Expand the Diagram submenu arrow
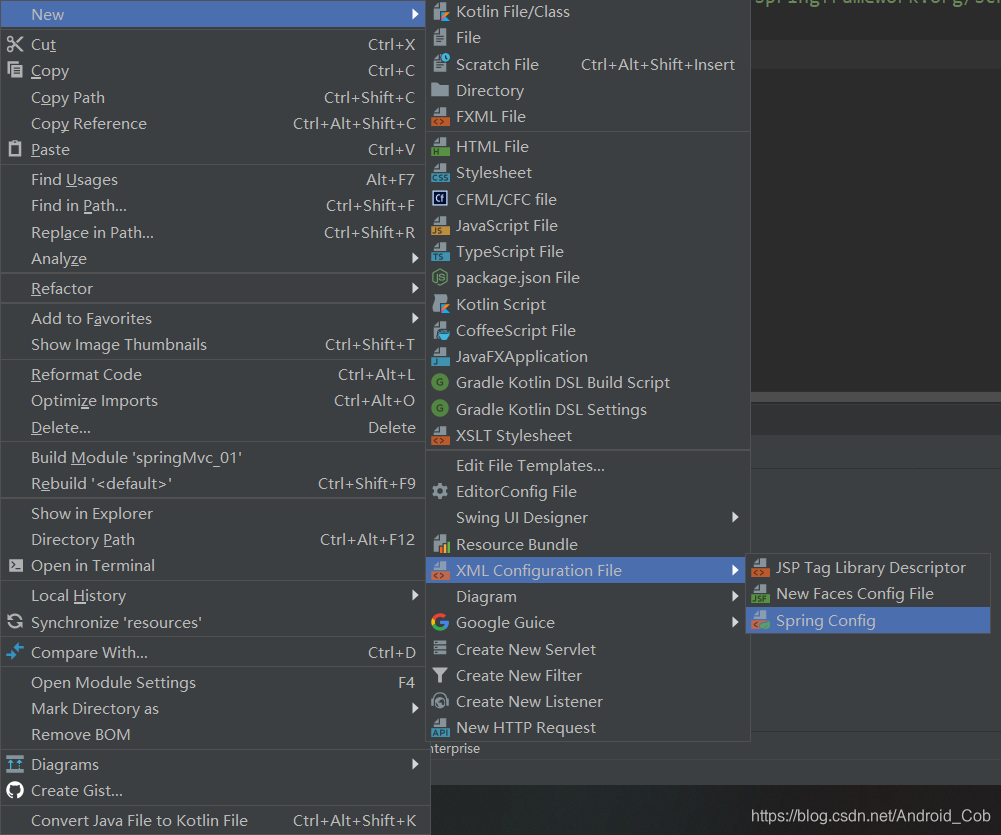This screenshot has height=835, width=1001. (x=735, y=596)
